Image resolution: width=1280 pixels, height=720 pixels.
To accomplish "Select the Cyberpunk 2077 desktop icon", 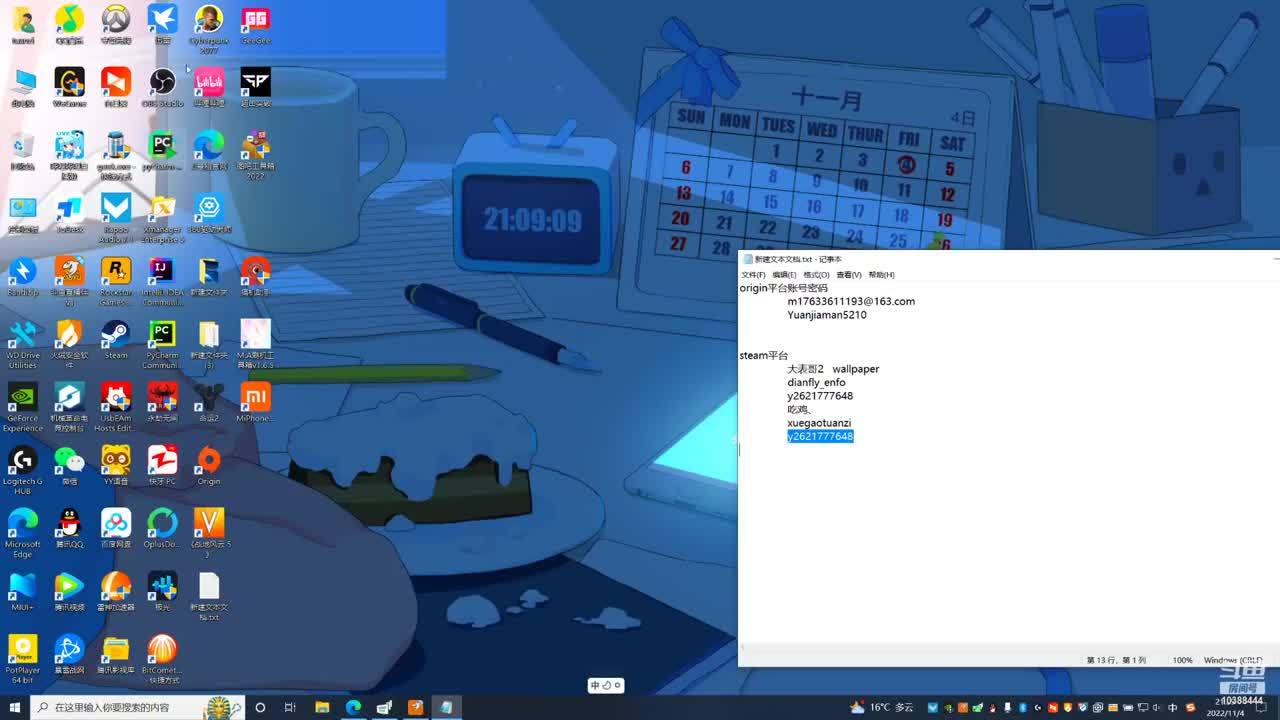I will (x=208, y=29).
